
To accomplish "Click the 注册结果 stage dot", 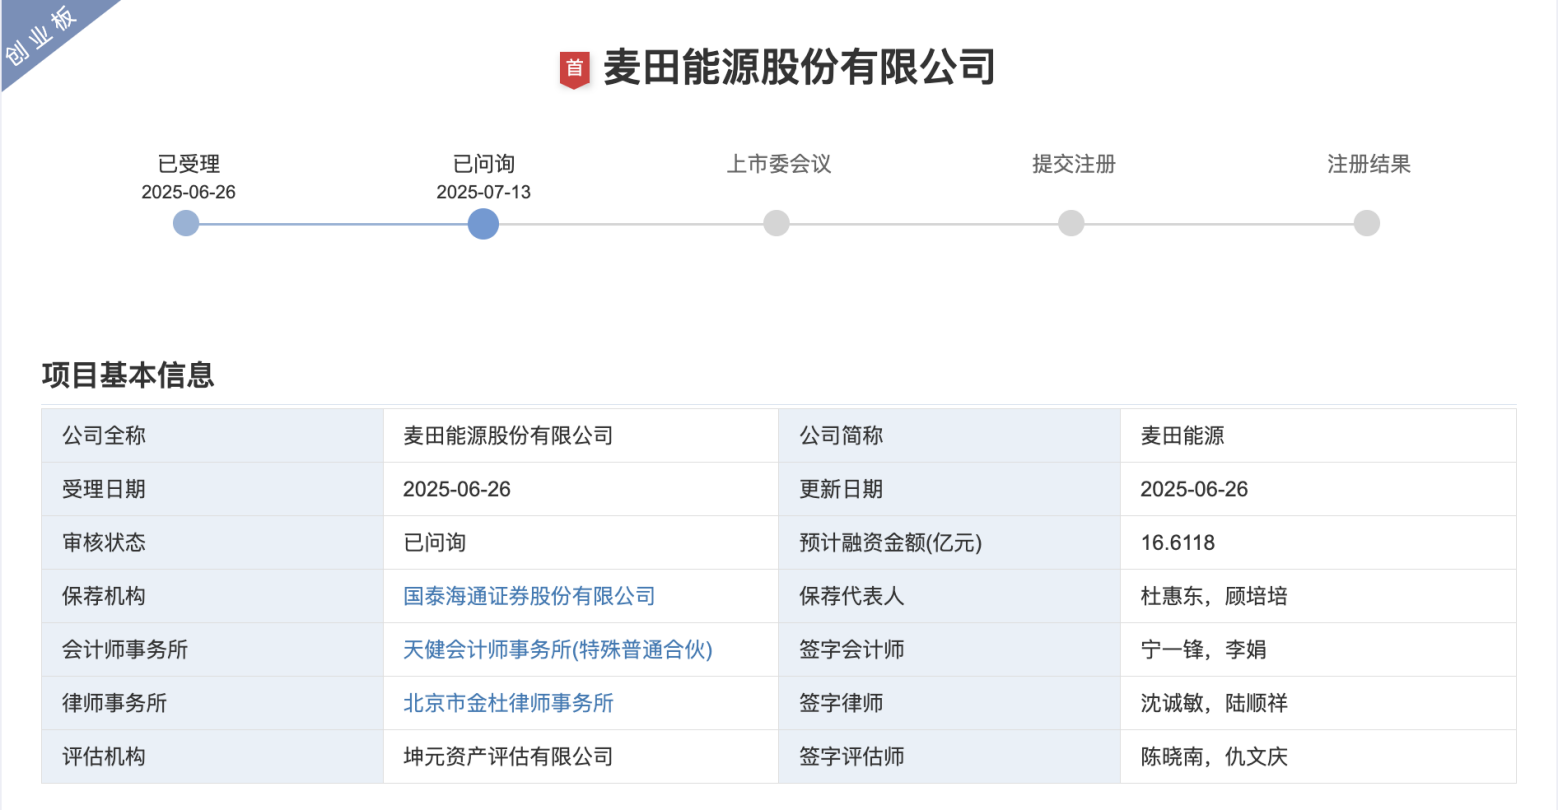I will pyautogui.click(x=1366, y=223).
